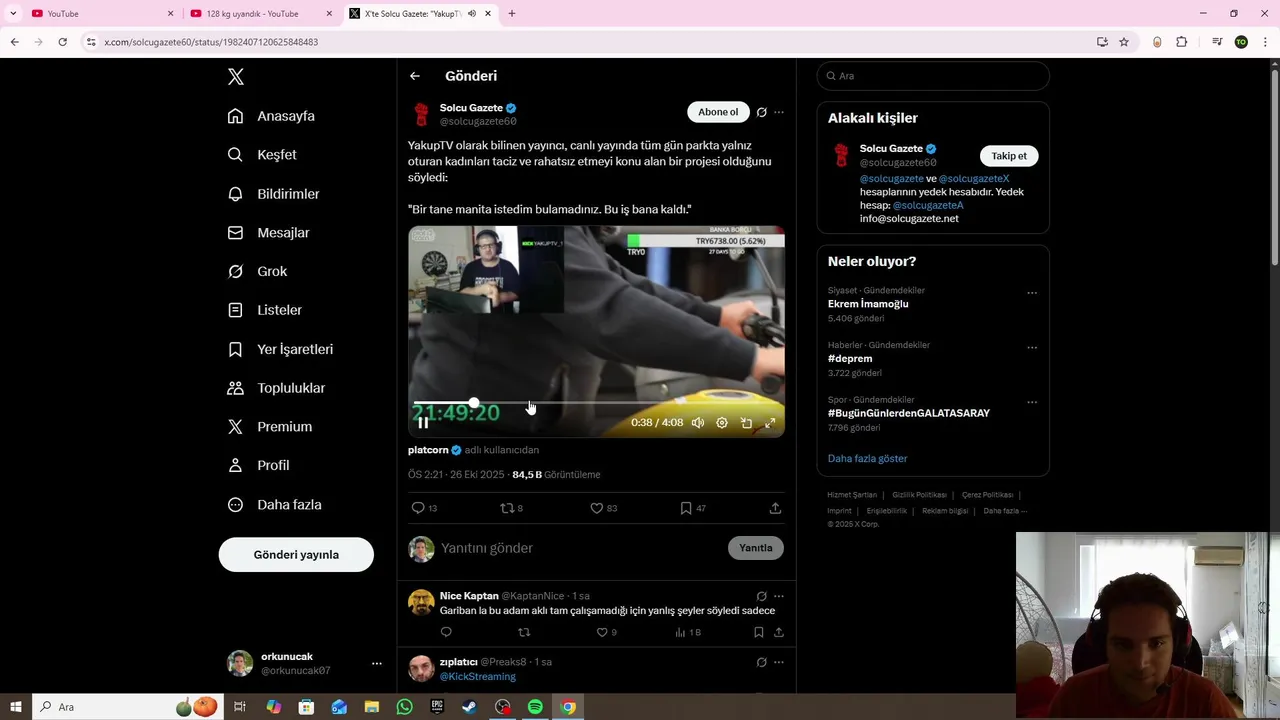
Task: Open post options three-dot menu
Action: [779, 112]
